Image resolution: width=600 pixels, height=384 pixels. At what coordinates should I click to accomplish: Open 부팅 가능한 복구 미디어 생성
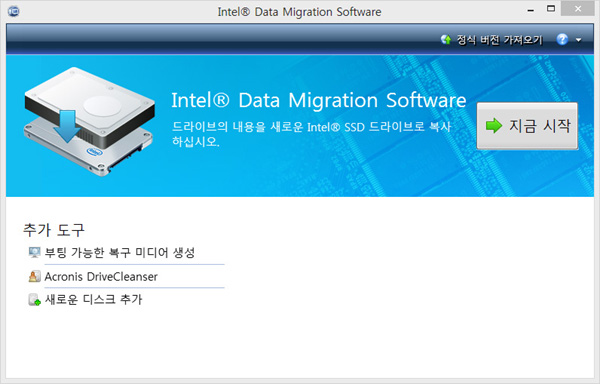click(x=120, y=252)
